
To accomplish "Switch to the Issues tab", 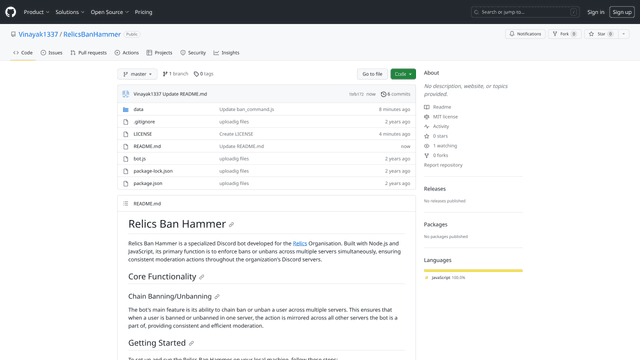I will pos(51,53).
